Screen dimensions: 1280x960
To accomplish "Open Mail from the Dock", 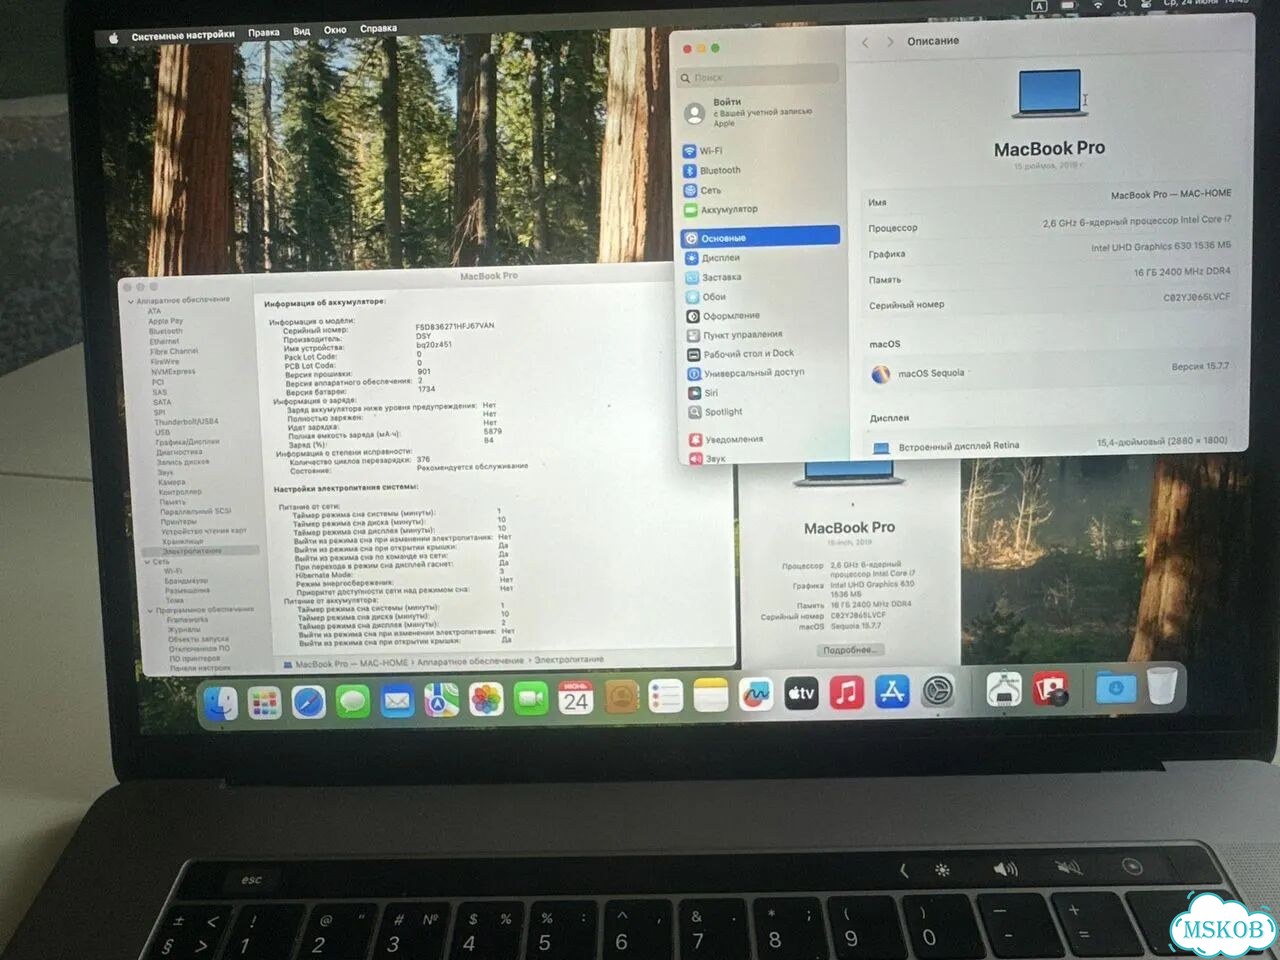I will click(397, 701).
